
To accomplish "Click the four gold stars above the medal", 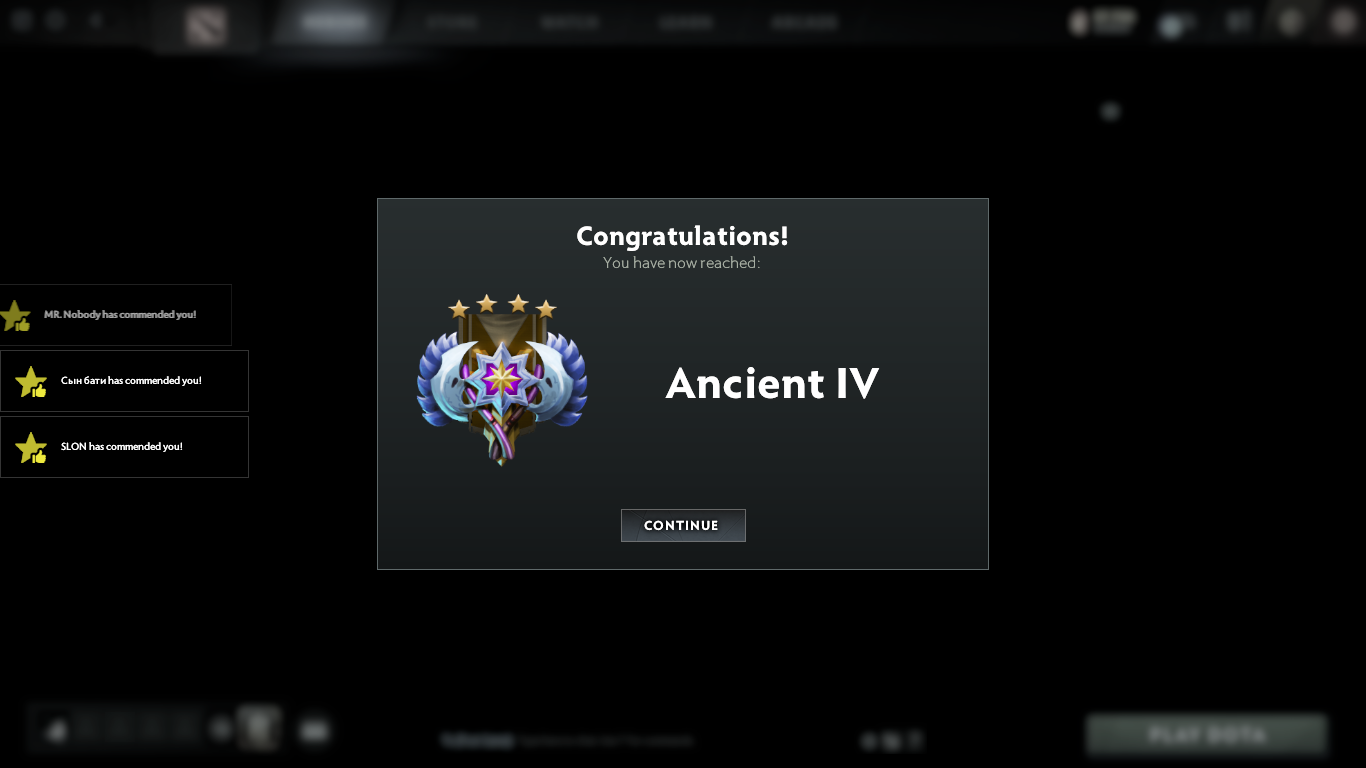I will click(502, 306).
